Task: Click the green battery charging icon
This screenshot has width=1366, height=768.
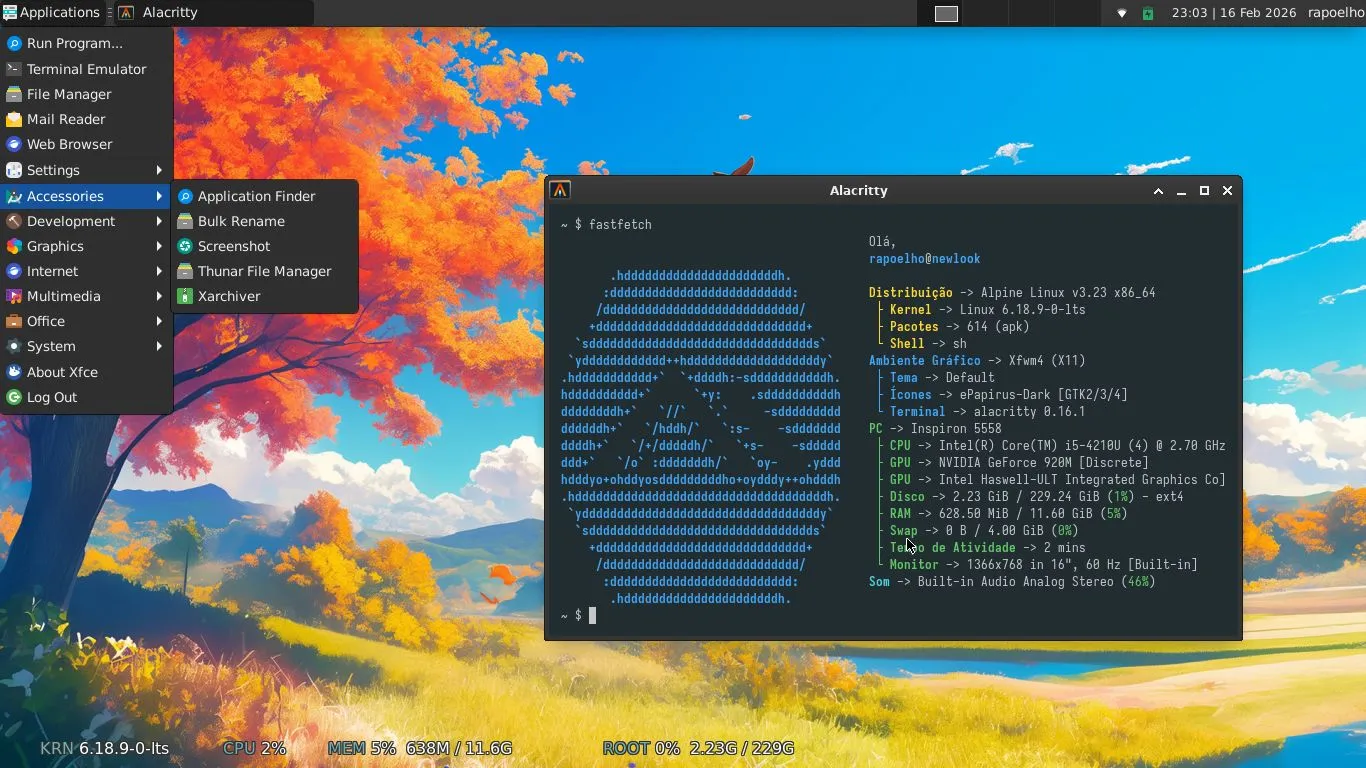Action: (x=1148, y=13)
